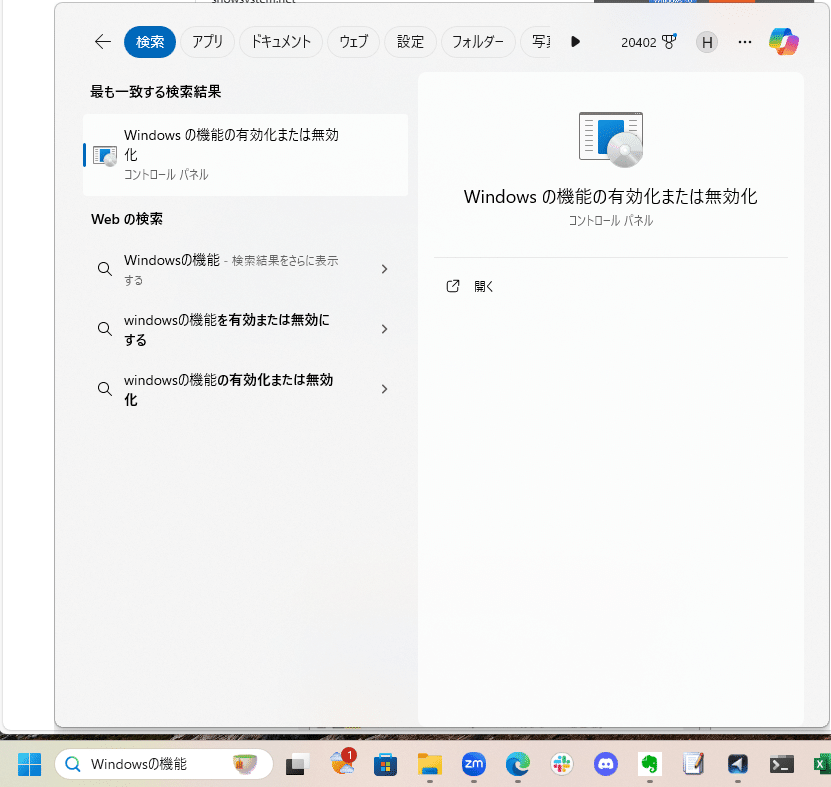Select the 検索 filter tab
The image size is (831, 787).
coord(150,42)
